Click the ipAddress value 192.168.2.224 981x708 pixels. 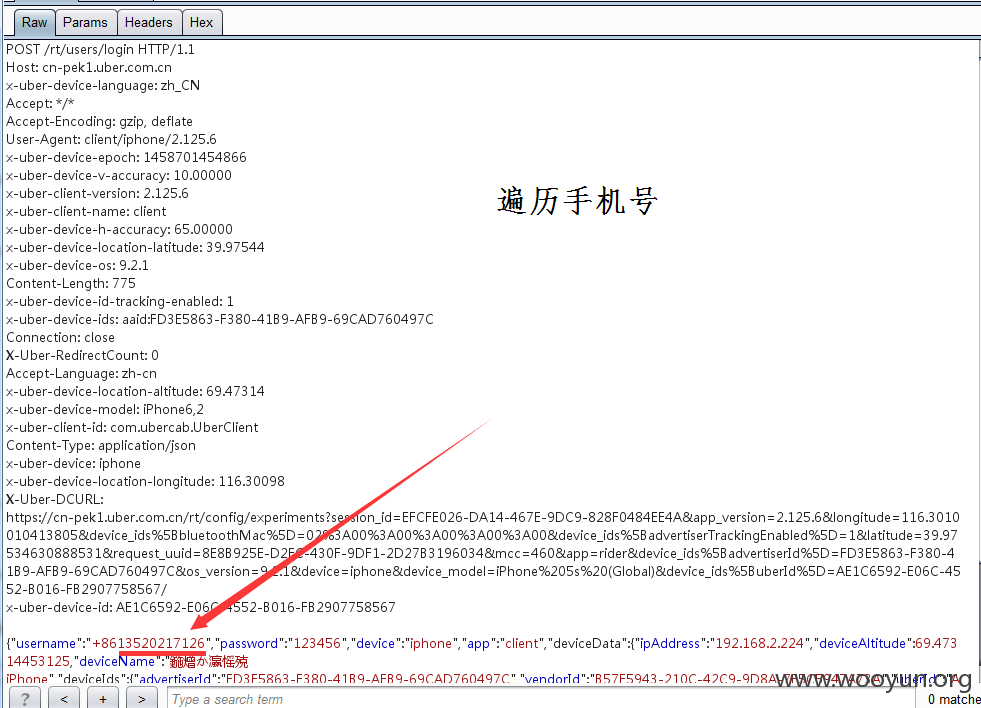coord(760,644)
